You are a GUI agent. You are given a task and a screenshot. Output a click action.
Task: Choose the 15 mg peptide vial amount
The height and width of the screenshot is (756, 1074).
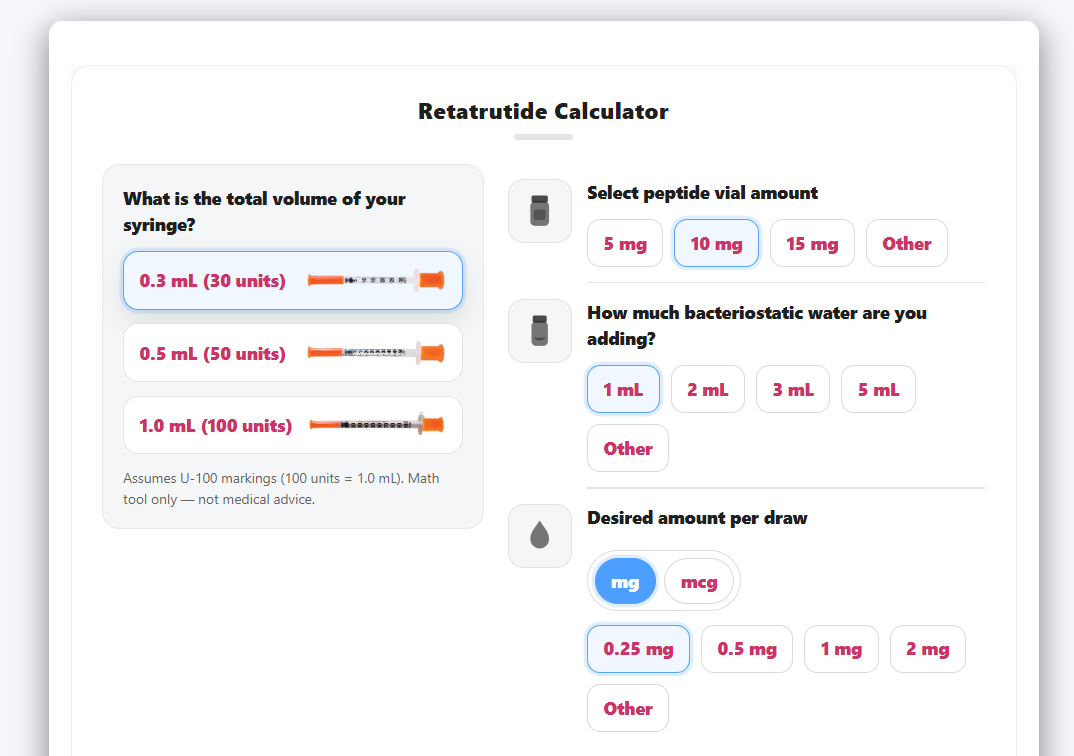(812, 243)
